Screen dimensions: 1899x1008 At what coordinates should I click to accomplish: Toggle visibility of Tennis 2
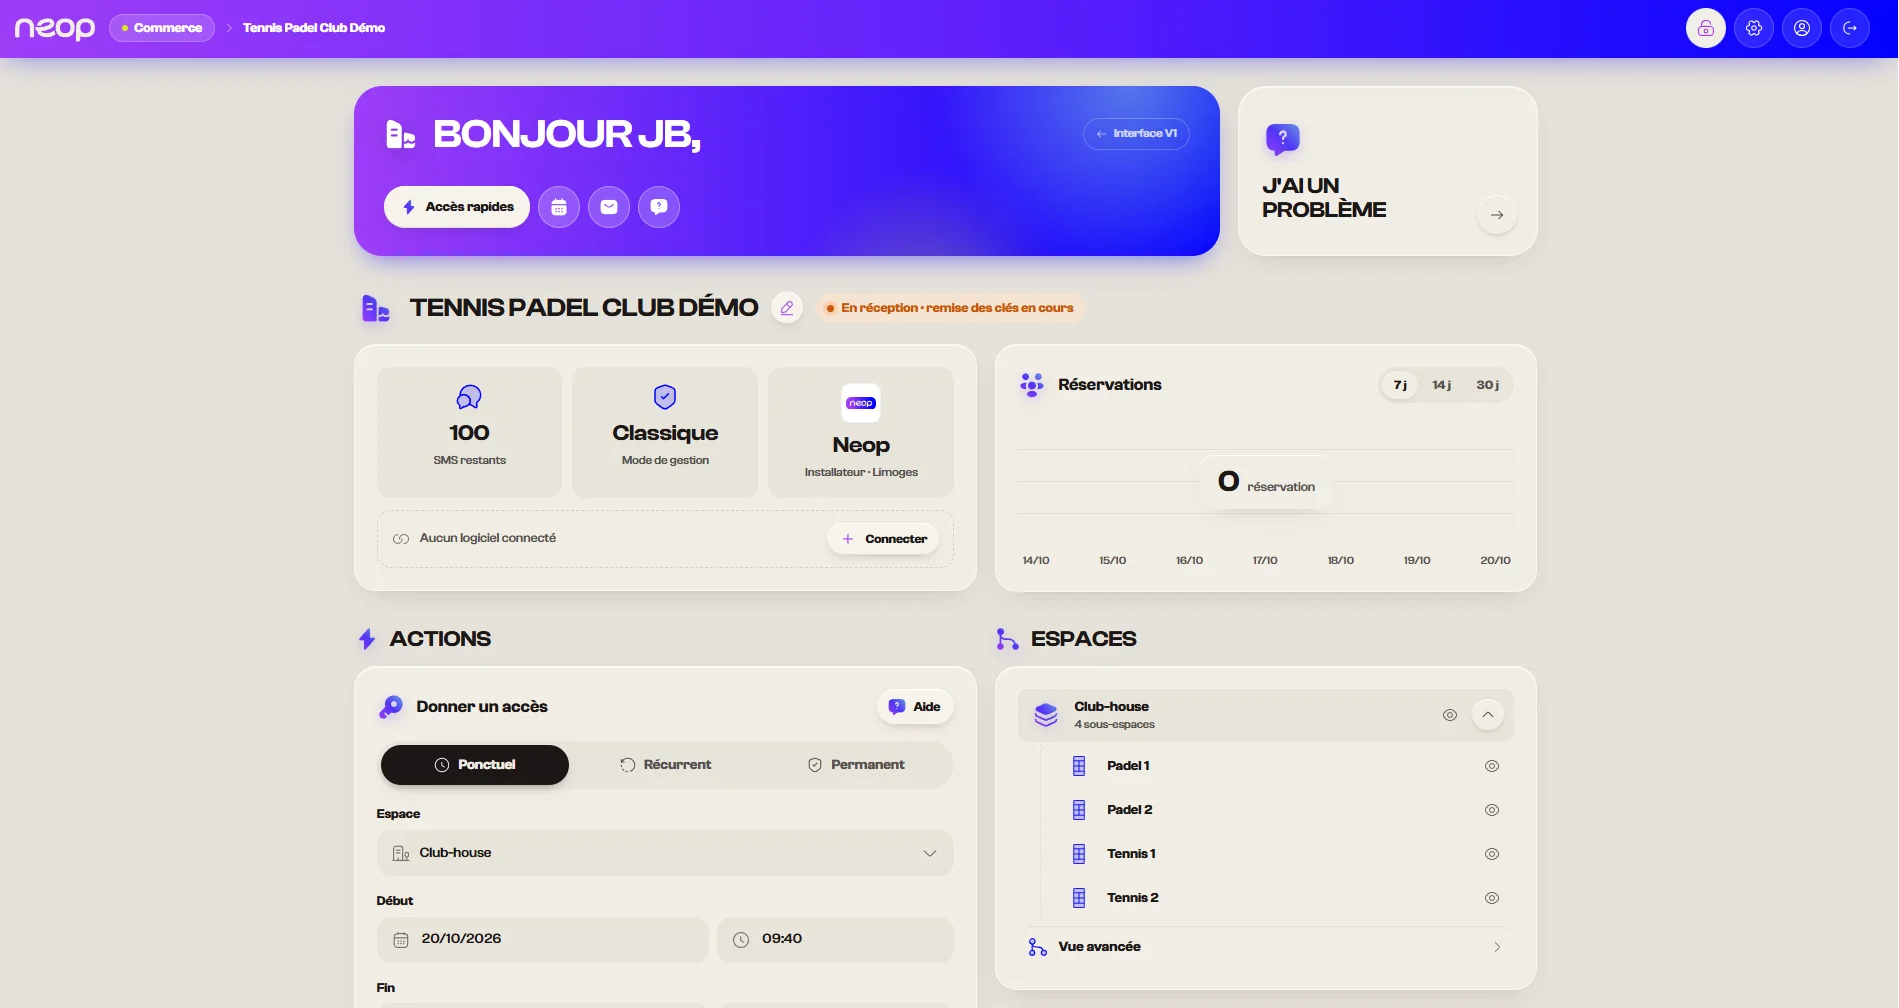tap(1492, 898)
